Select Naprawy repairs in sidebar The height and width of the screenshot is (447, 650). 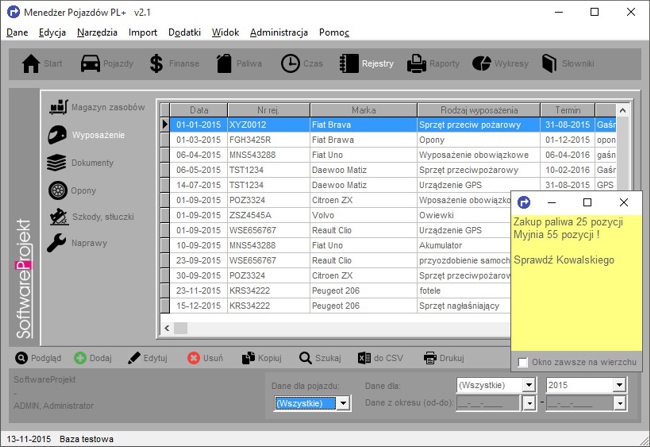click(x=77, y=243)
